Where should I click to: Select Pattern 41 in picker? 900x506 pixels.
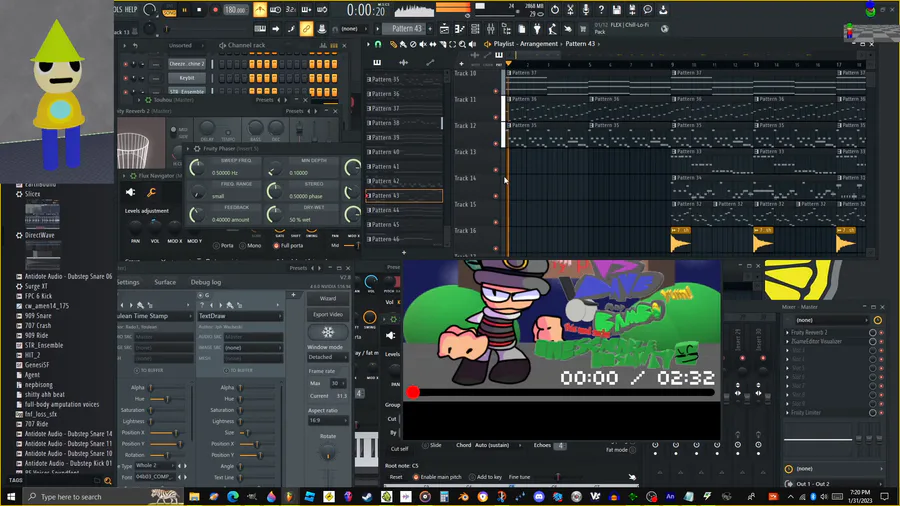click(404, 166)
